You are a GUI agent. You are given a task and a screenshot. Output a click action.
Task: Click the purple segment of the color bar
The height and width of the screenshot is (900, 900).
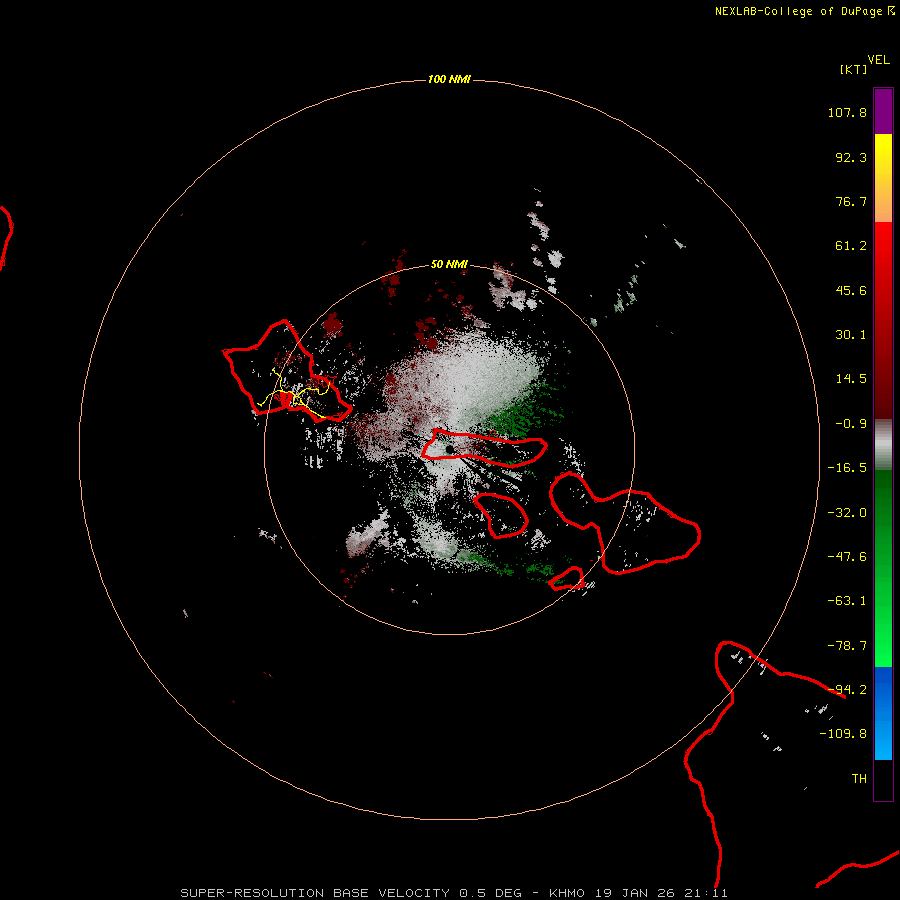click(883, 111)
